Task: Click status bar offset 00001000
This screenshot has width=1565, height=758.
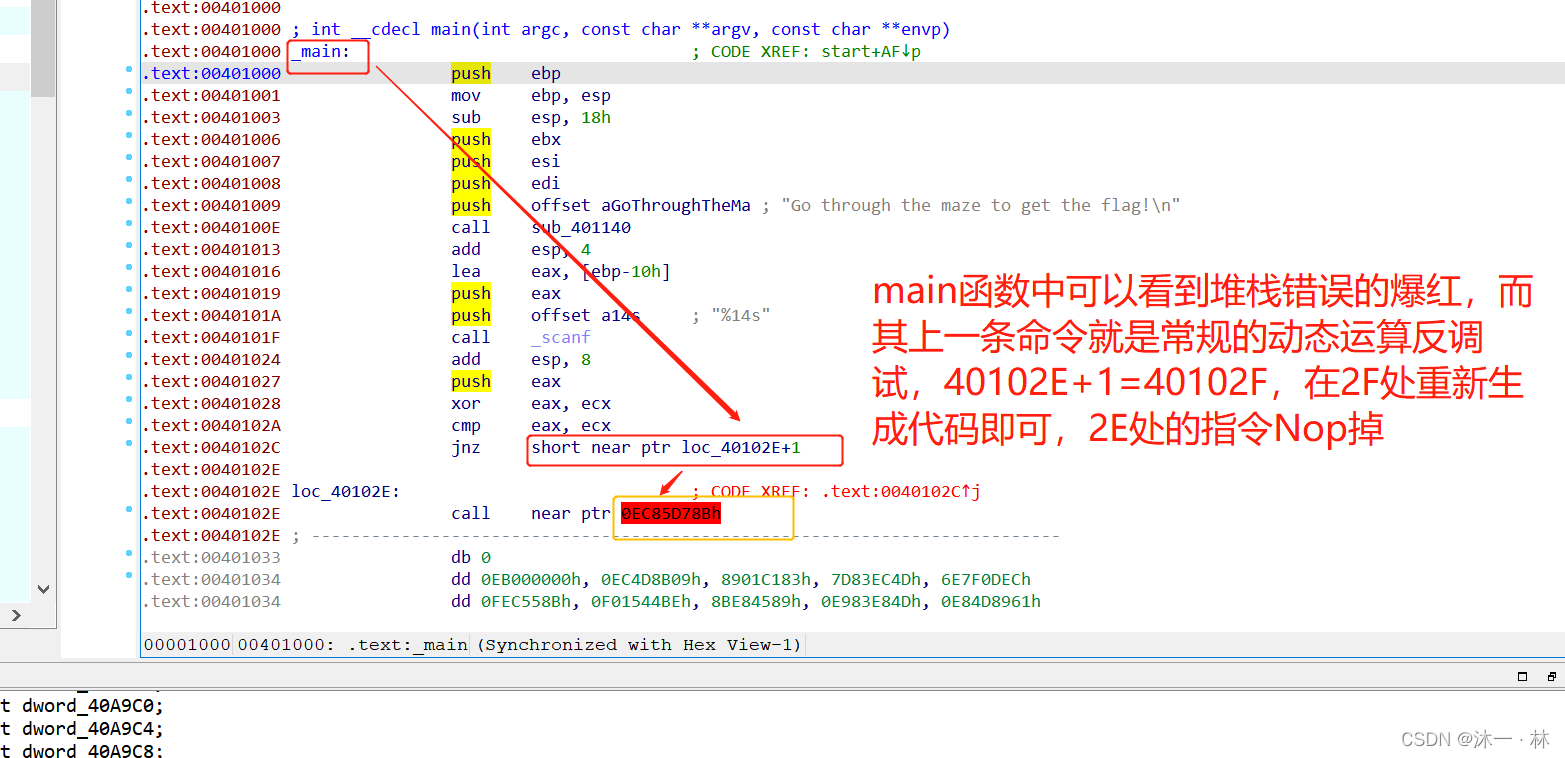Action: pos(187,645)
